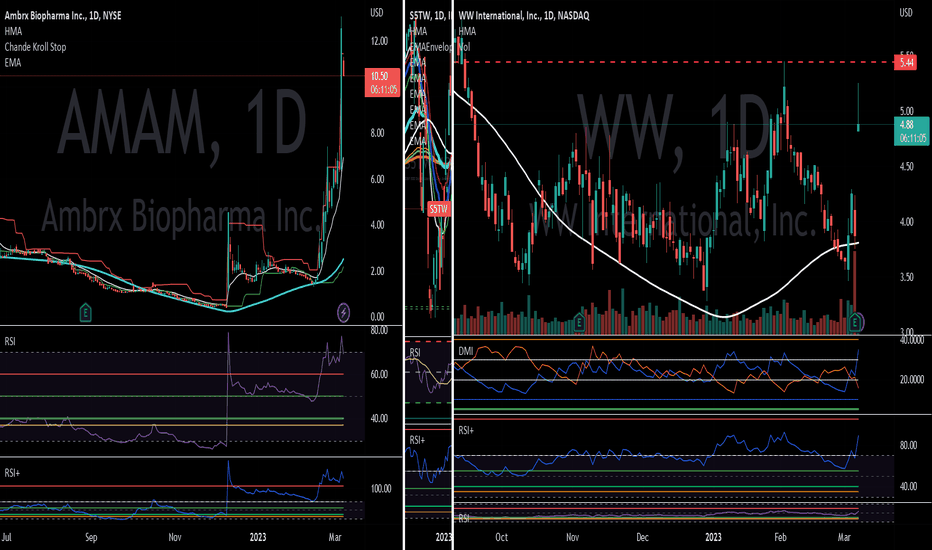
Task: Click the Feb label on the WW time axis
Action: 780,538
